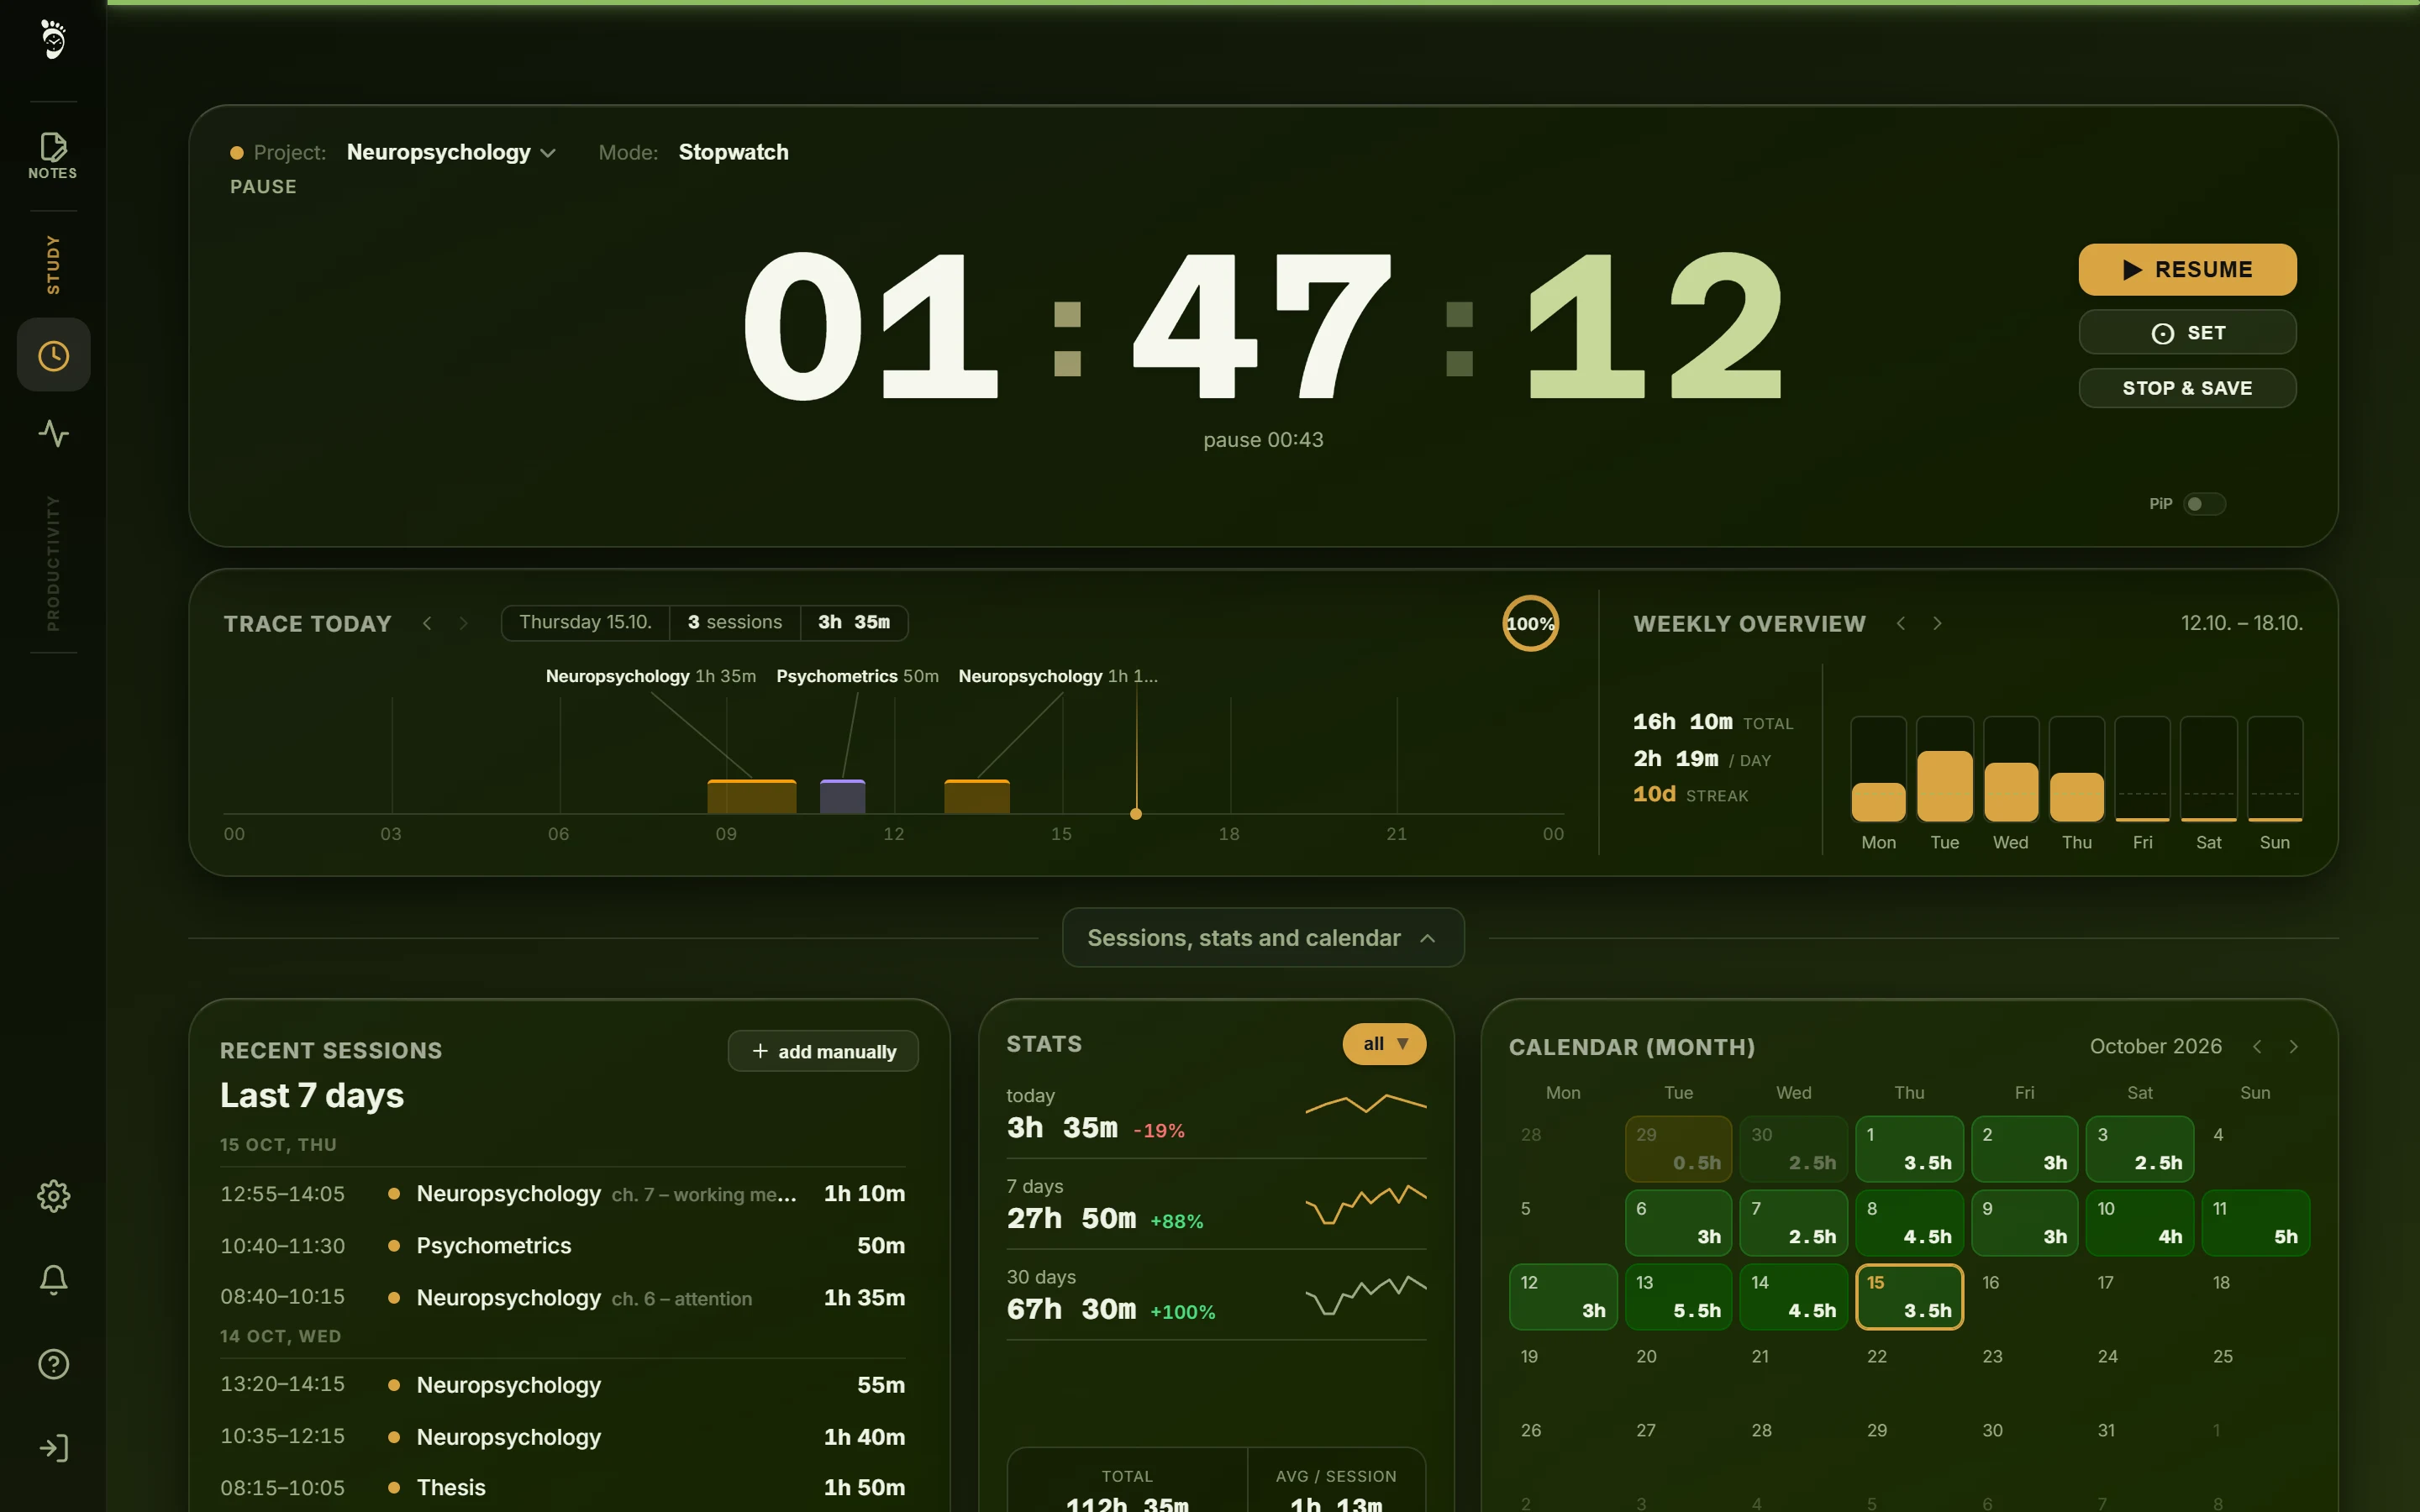Select October 15 in the calendar
The image size is (2420, 1512).
[1909, 1297]
